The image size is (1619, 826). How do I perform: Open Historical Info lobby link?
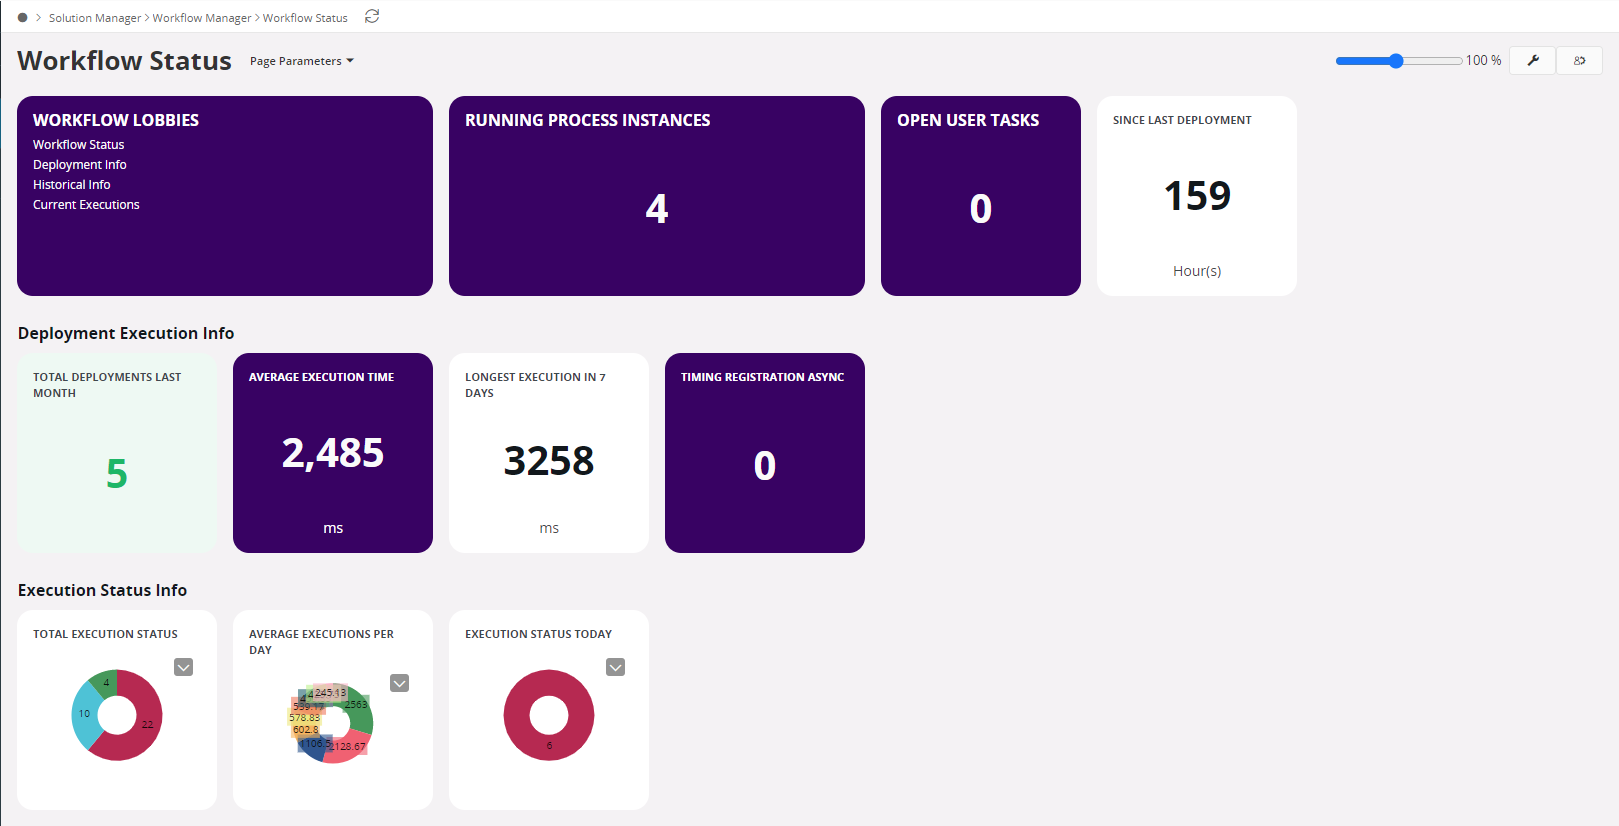pyautogui.click(x=72, y=185)
